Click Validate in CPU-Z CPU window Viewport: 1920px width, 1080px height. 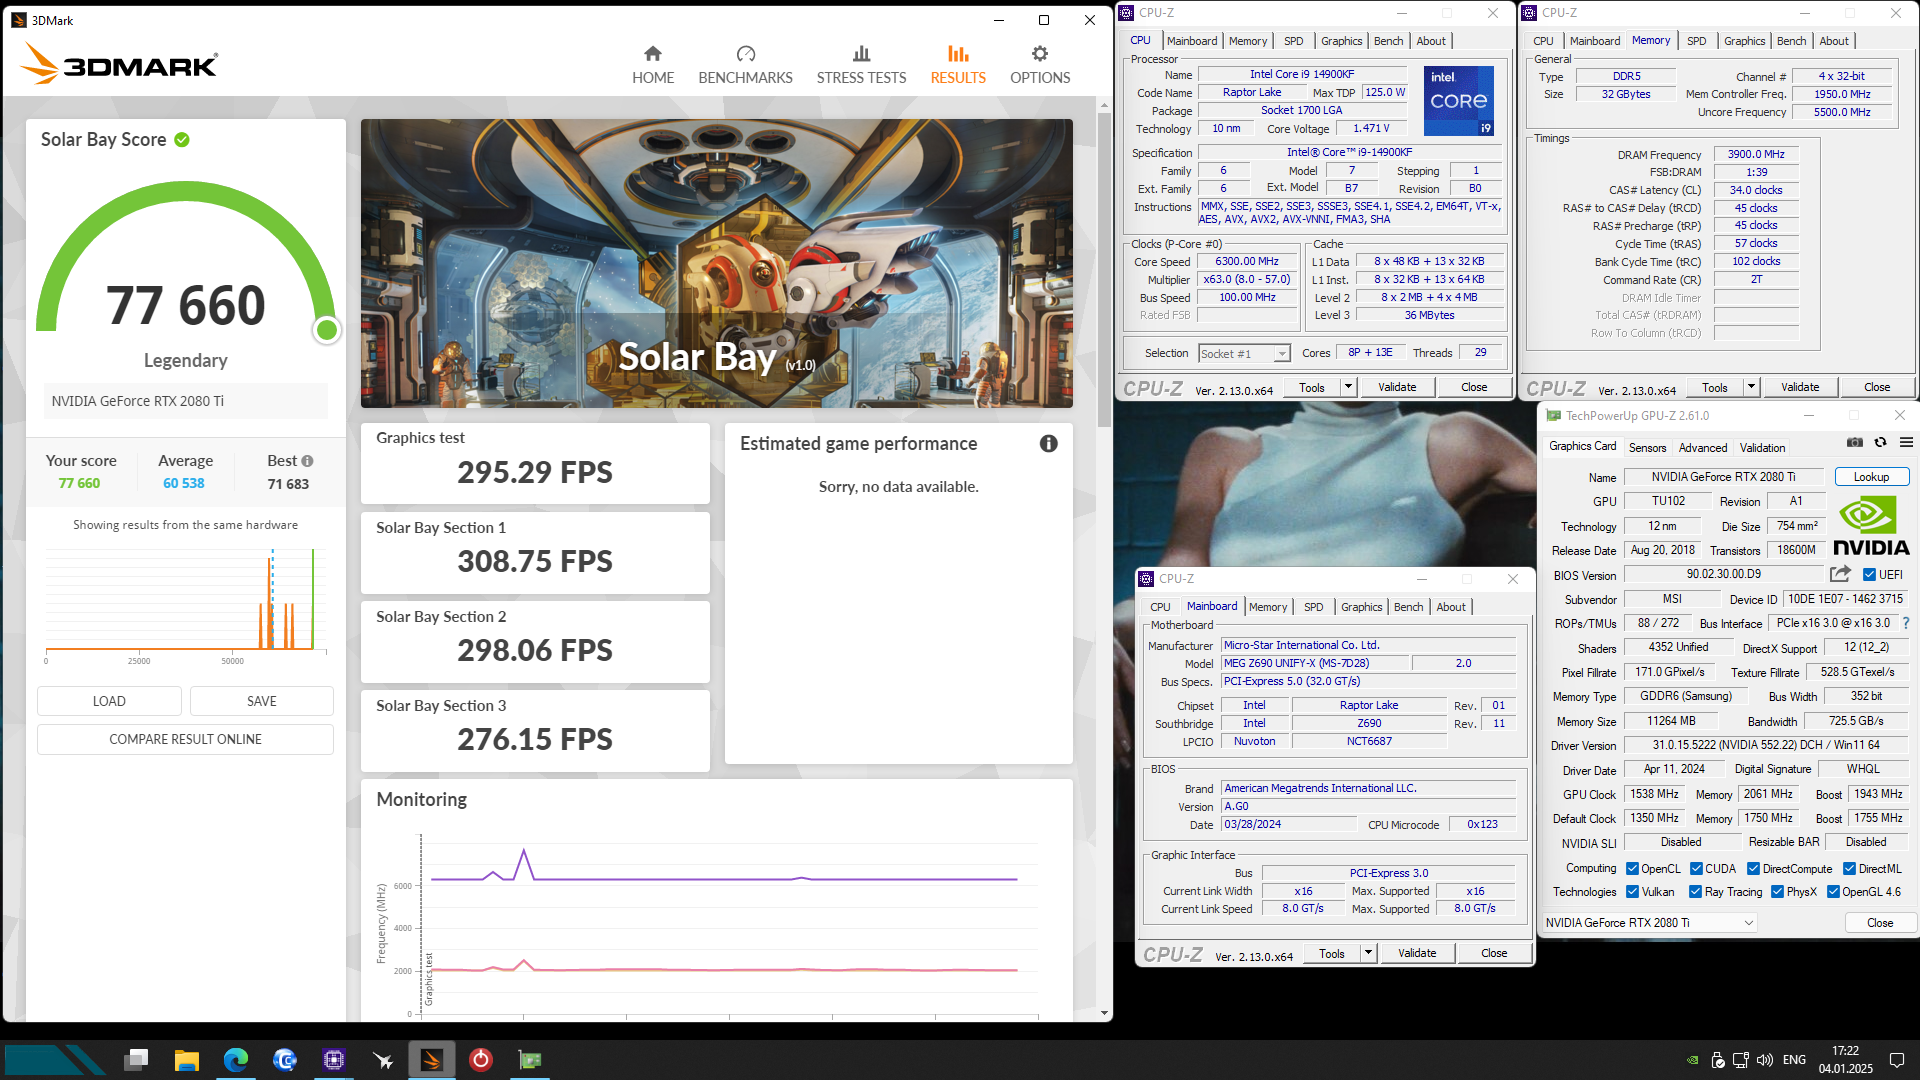(x=1396, y=387)
